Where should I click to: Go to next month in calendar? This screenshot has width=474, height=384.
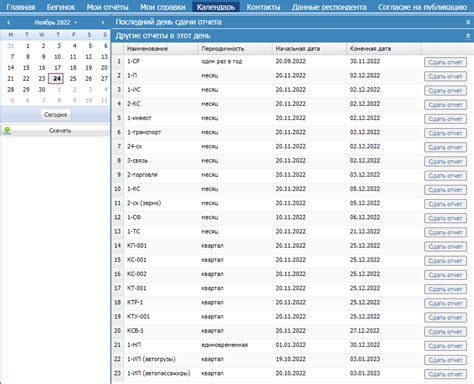[x=102, y=23]
